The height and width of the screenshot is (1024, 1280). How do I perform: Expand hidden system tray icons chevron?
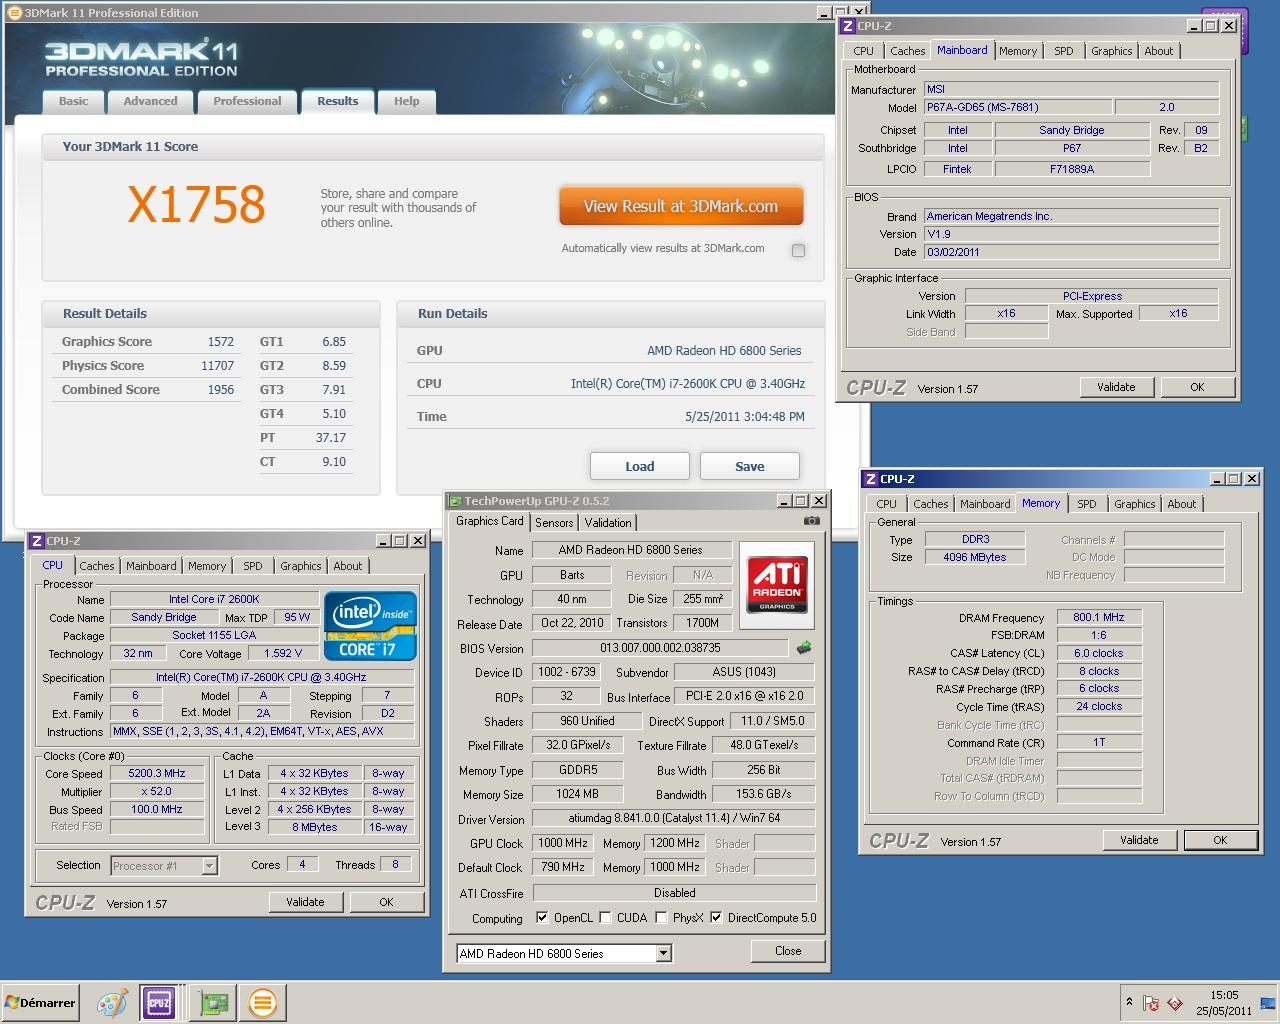pos(1129,1002)
